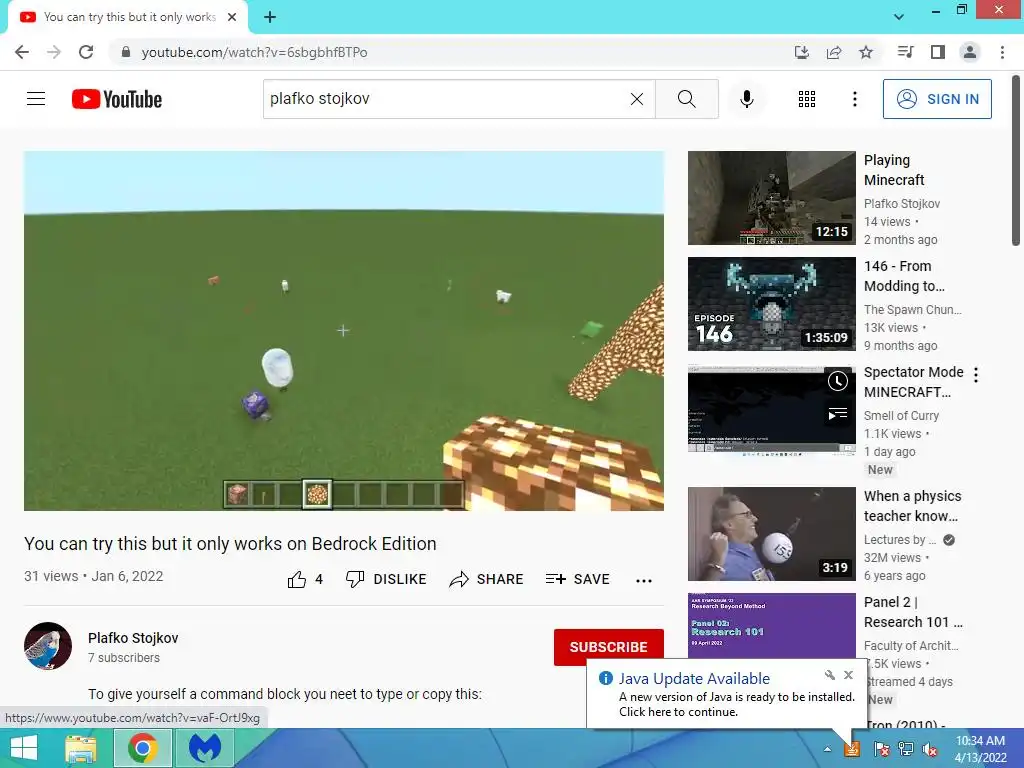
Task: Add Spectator Mode video to queue
Action: [x=838, y=413]
